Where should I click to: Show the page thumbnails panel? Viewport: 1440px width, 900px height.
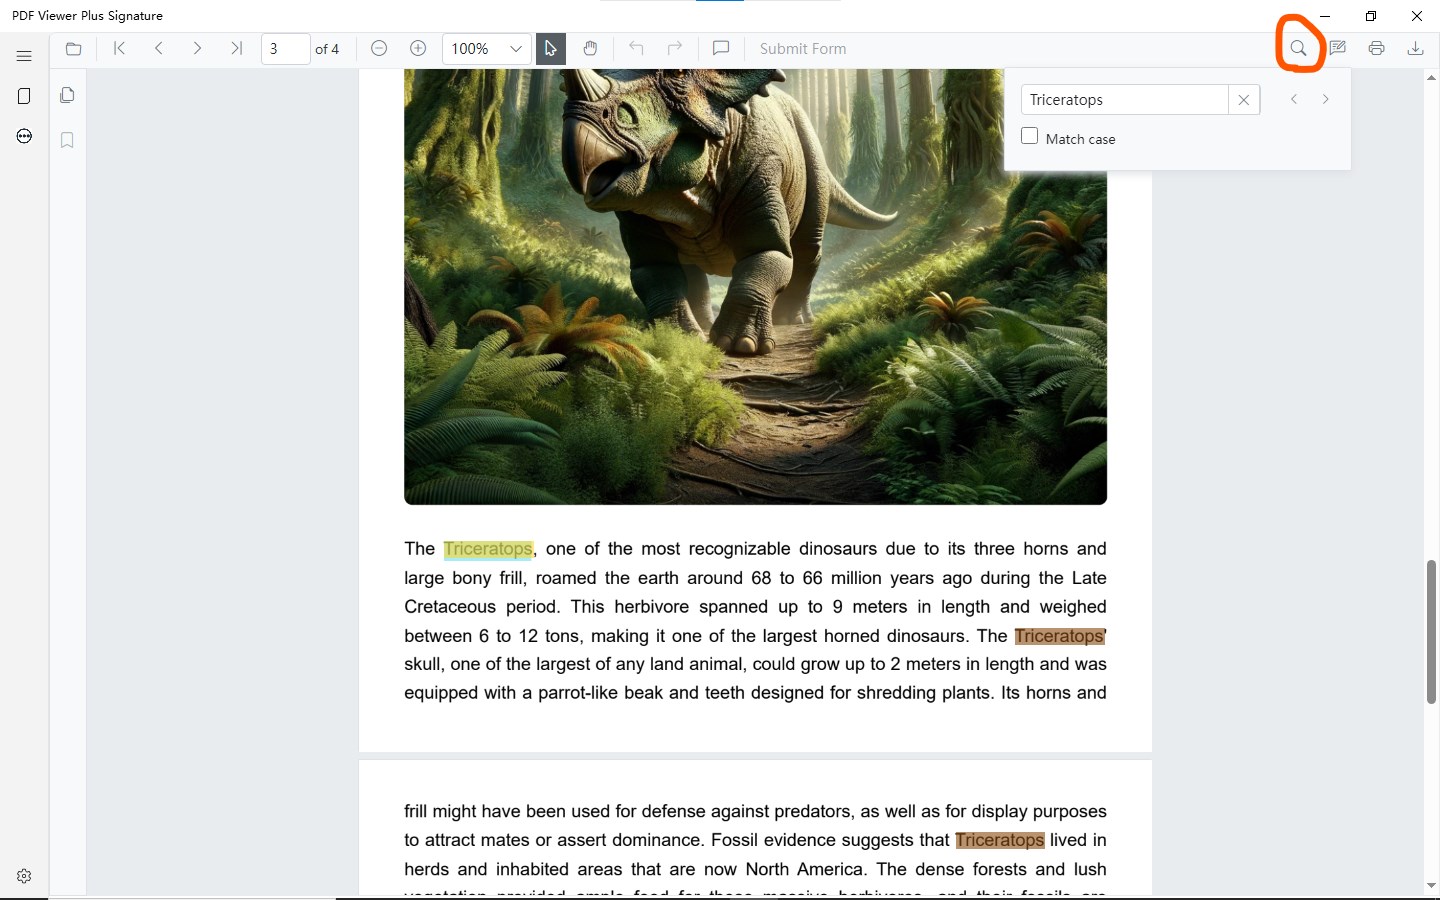67,95
